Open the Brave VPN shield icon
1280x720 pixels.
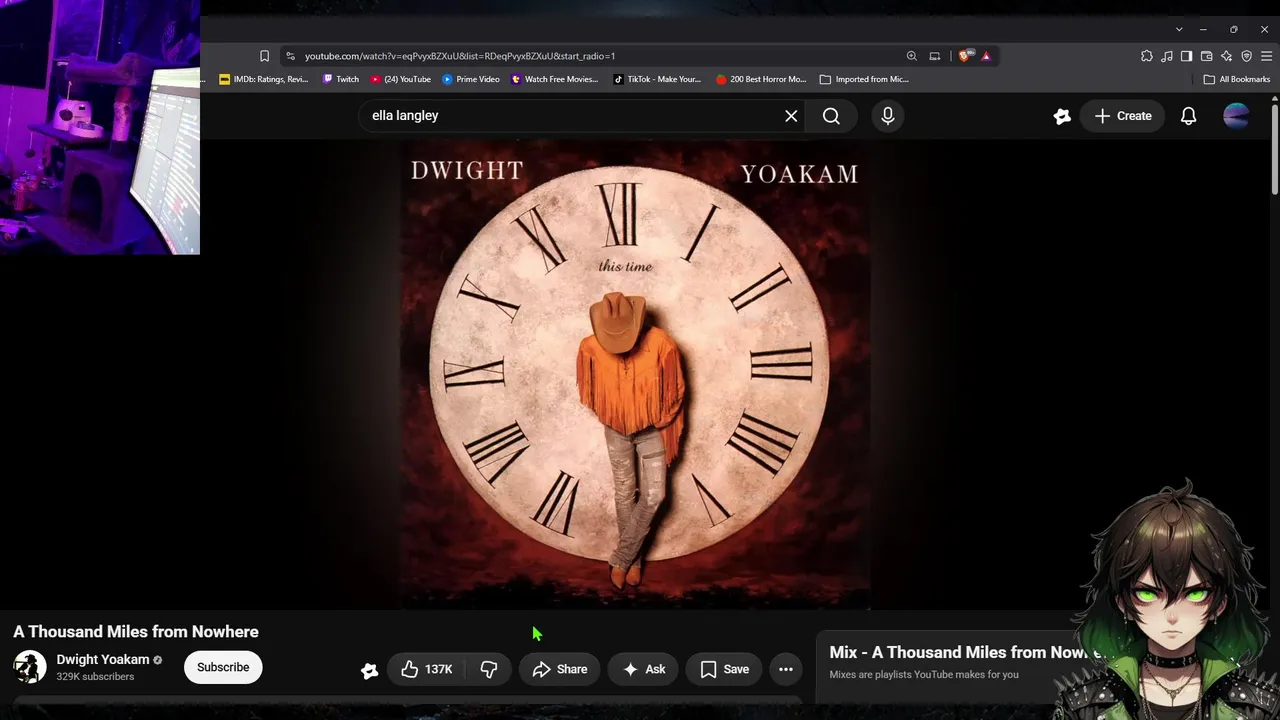1246,56
